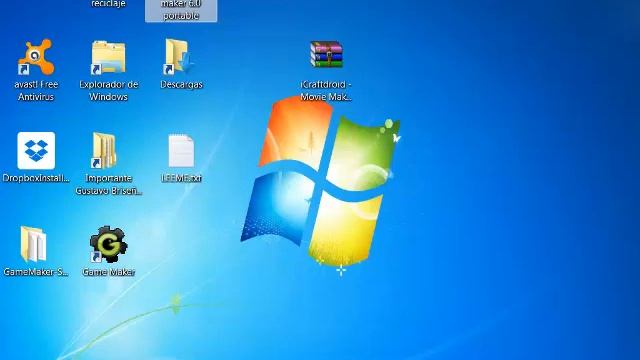The width and height of the screenshot is (640, 360).
Task: Click the 'avast! Free Antivirus' label text
Action: [x=36, y=91]
